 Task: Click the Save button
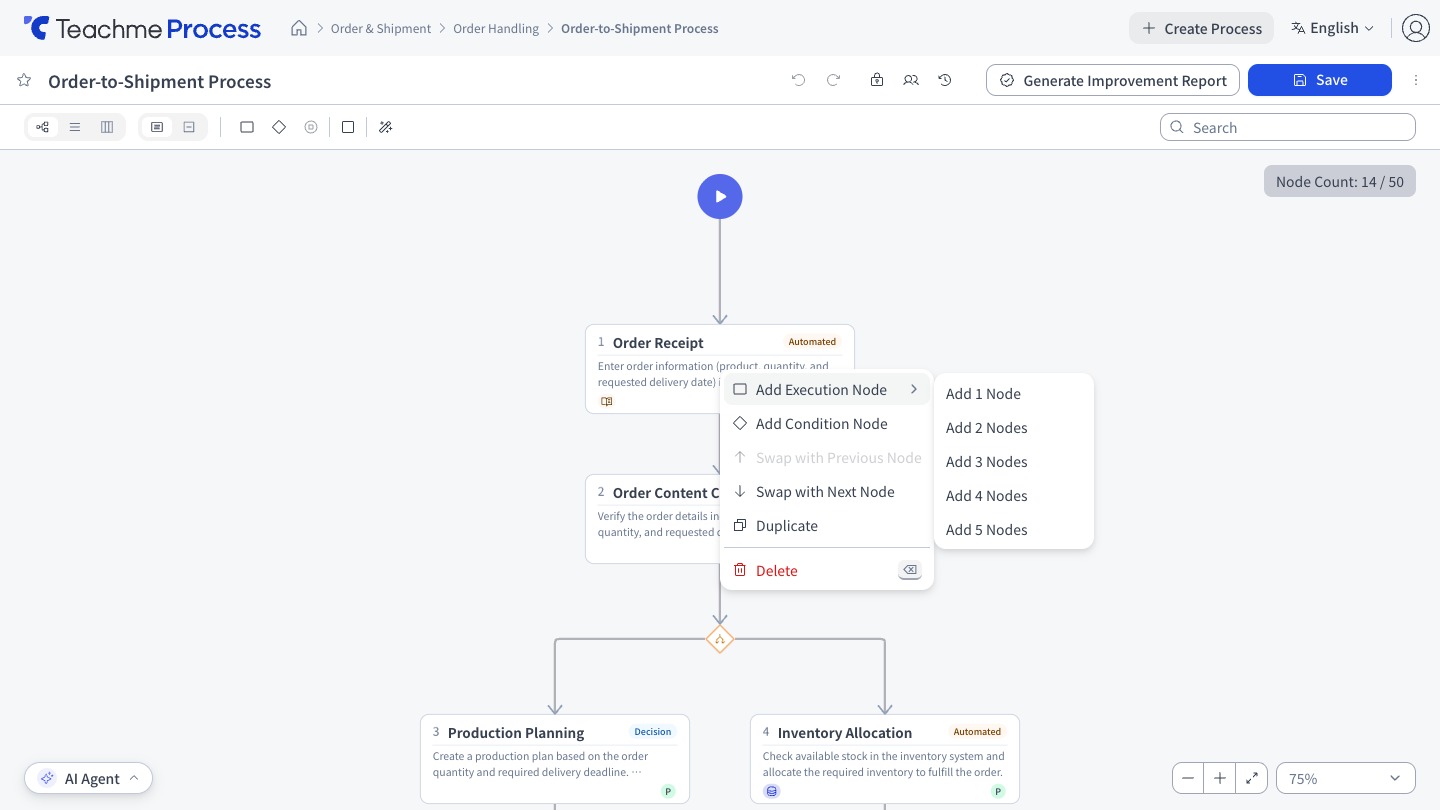(x=1320, y=80)
